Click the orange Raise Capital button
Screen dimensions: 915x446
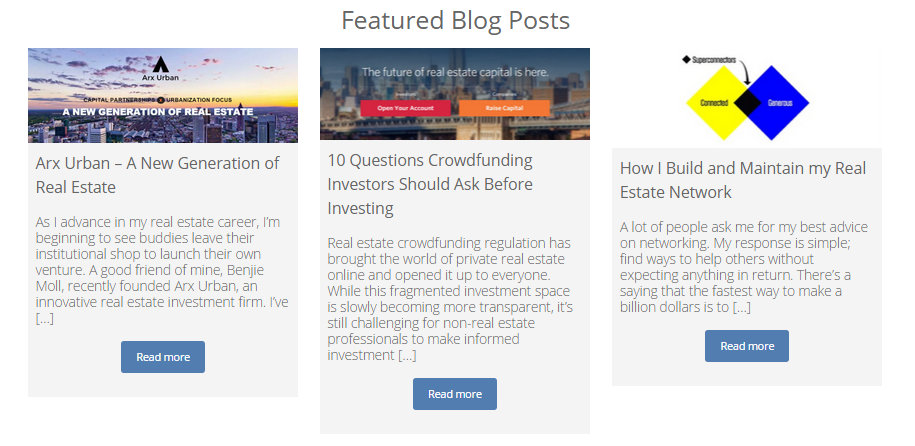(x=504, y=107)
